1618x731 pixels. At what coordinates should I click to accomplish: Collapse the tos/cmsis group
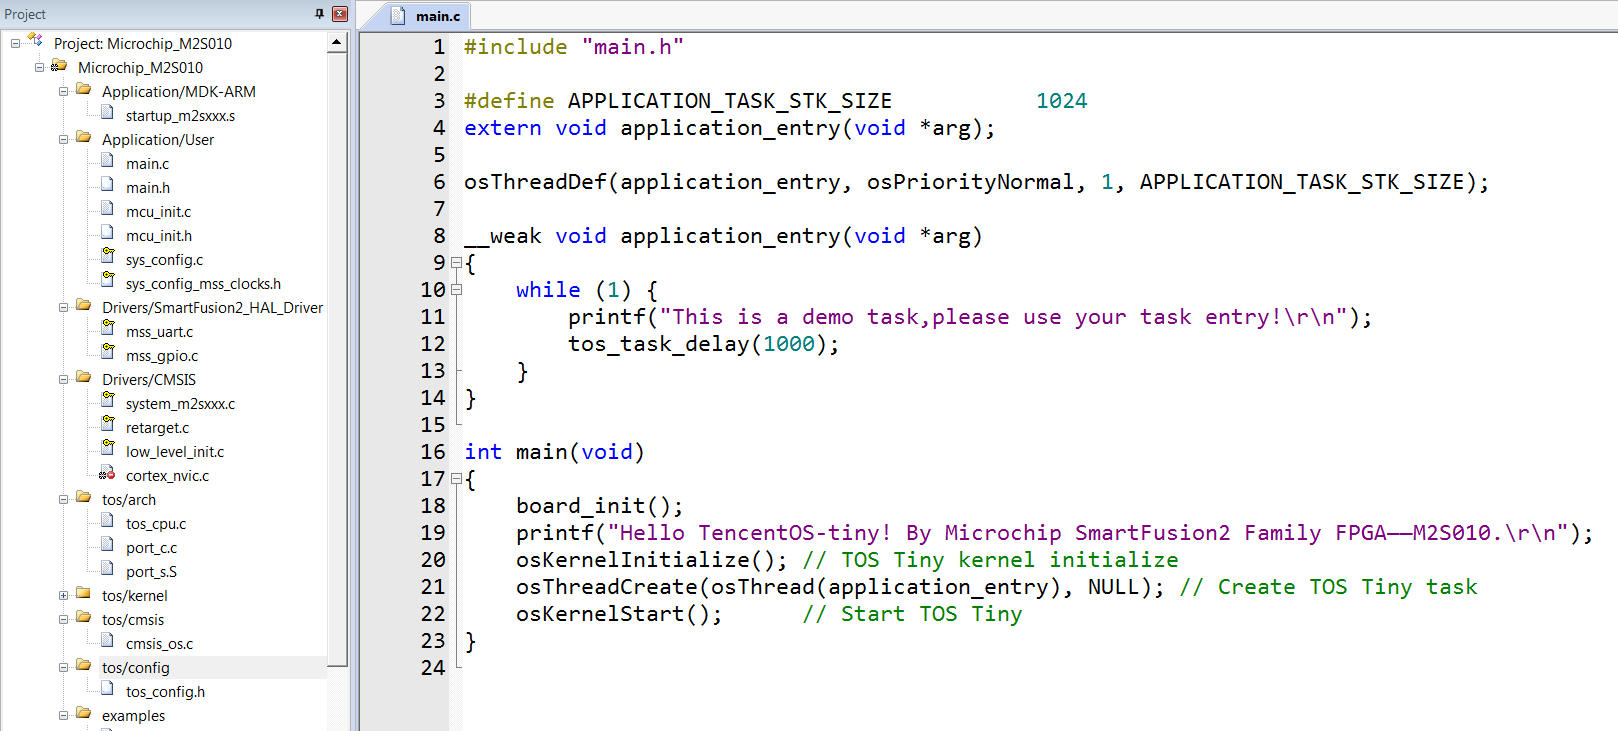click(x=64, y=620)
